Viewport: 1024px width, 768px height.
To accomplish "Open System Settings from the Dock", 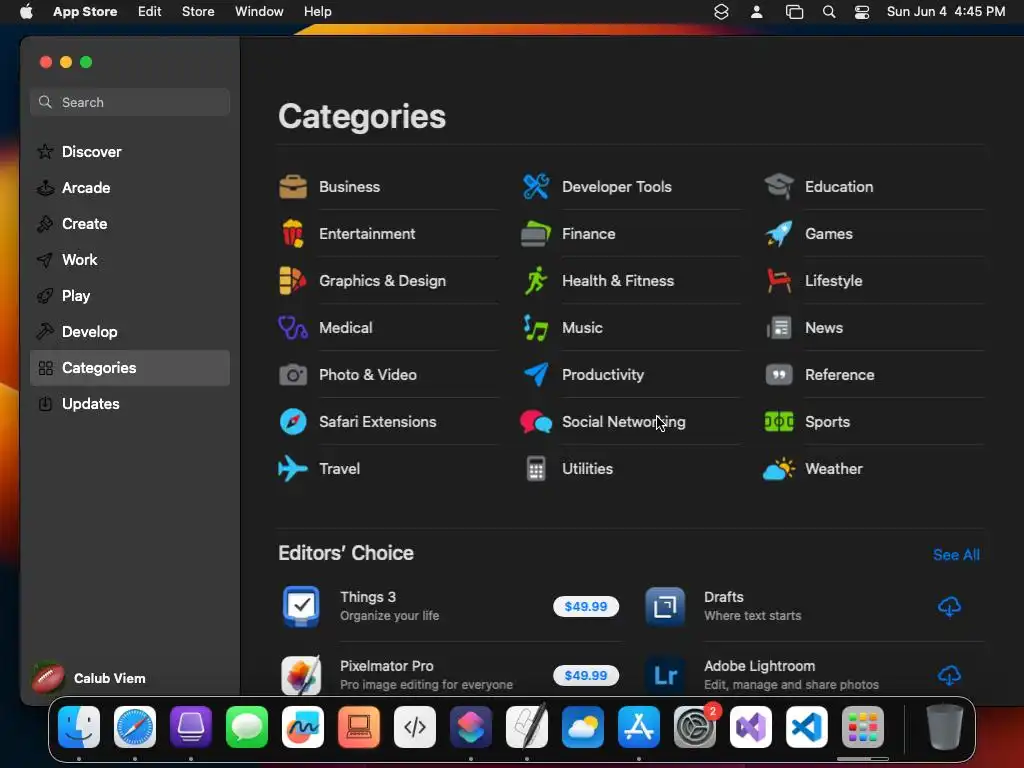I will point(695,727).
